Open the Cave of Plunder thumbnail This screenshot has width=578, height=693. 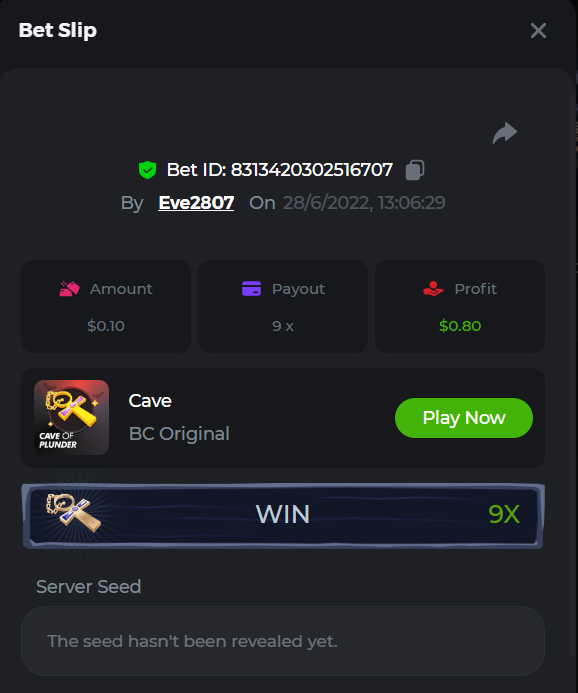(72, 417)
